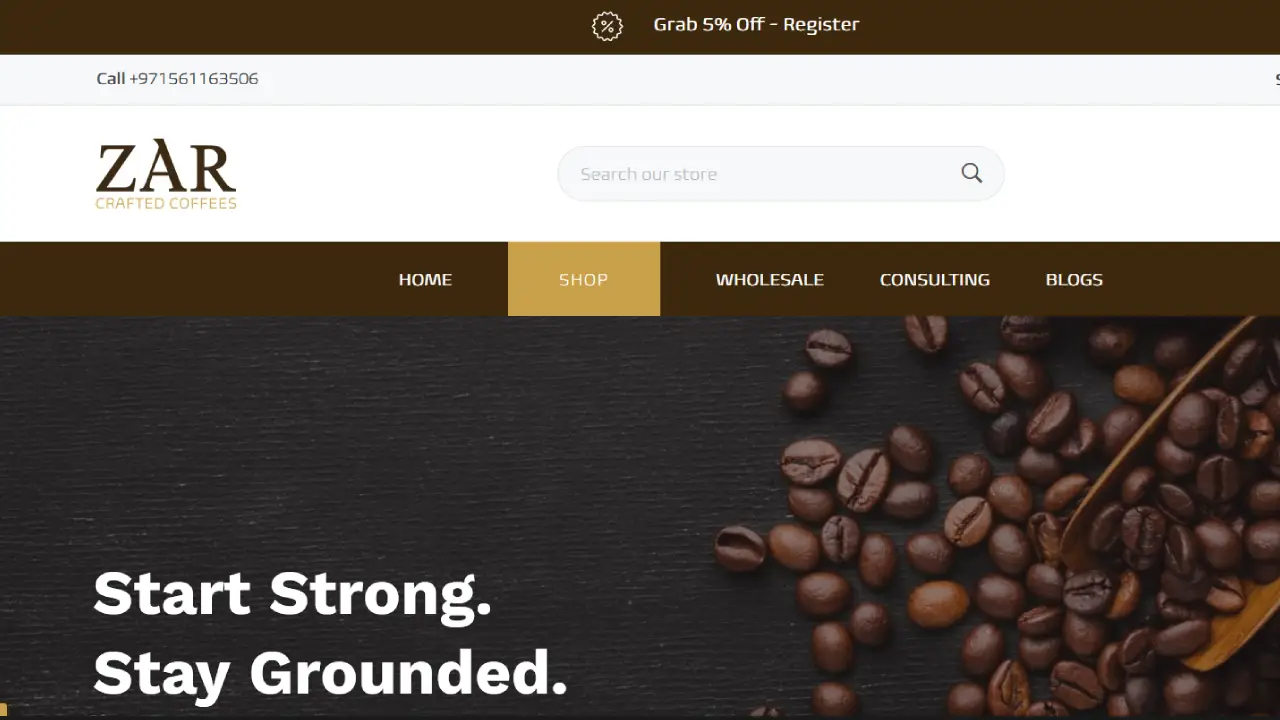Go to the HOME menu item

[425, 280]
